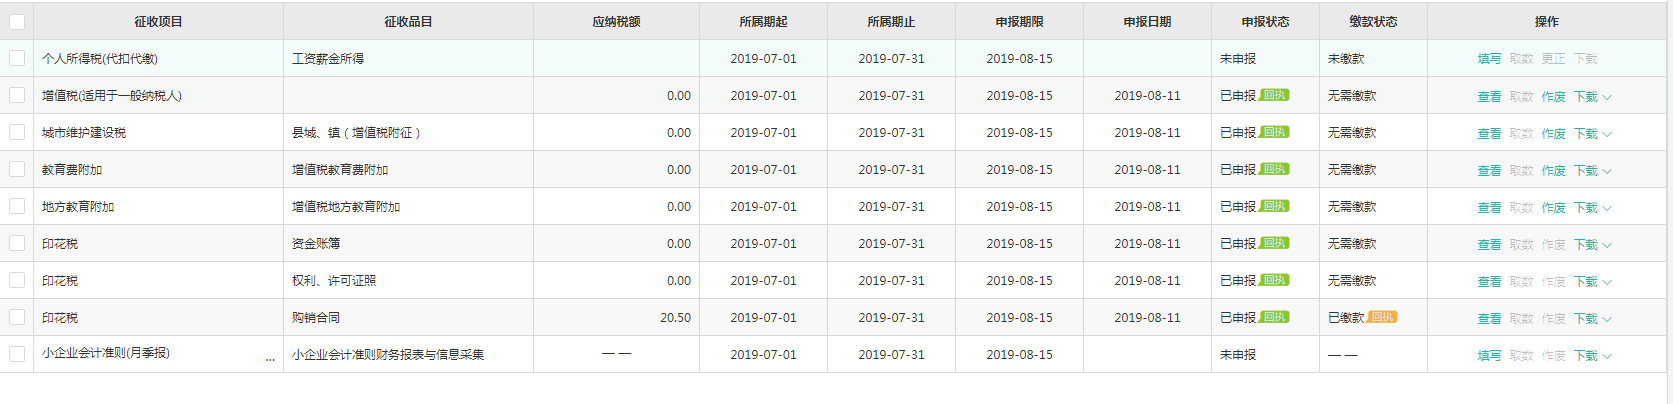Click the green 回执 badge for 资金账簿 row
Screen dimensions: 1673x404
click(1274, 243)
